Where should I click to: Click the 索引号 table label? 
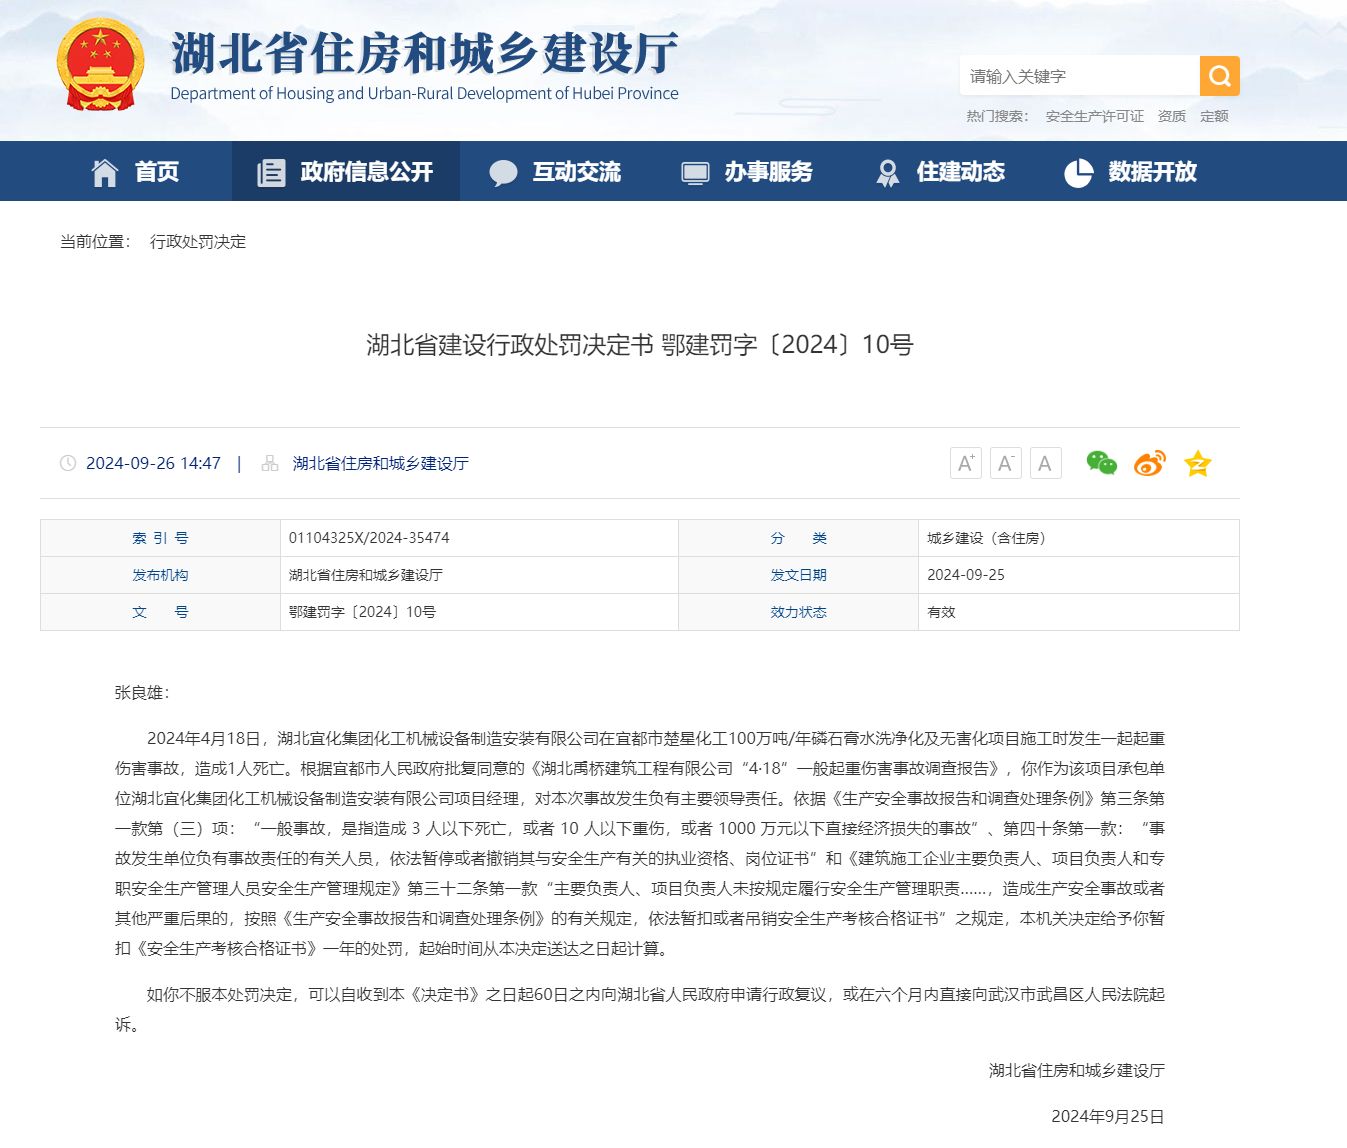(x=160, y=538)
